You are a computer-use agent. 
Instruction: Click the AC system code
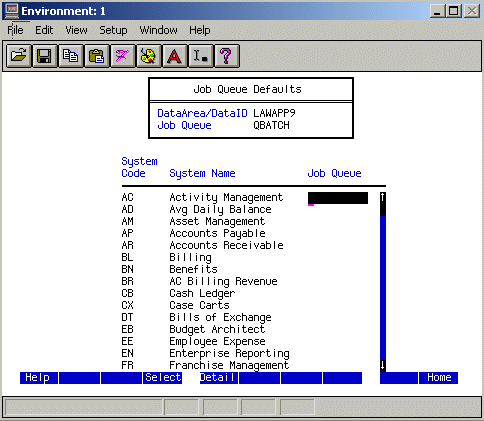coord(127,197)
